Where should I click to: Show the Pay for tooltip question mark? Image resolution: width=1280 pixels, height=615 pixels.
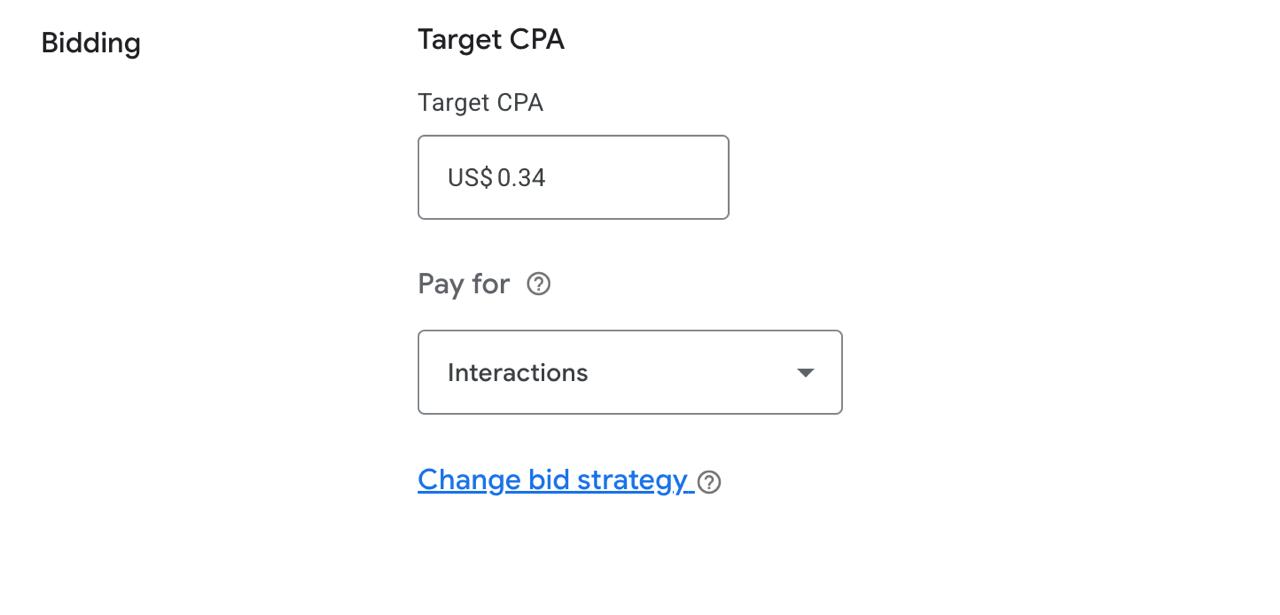pyautogui.click(x=538, y=285)
